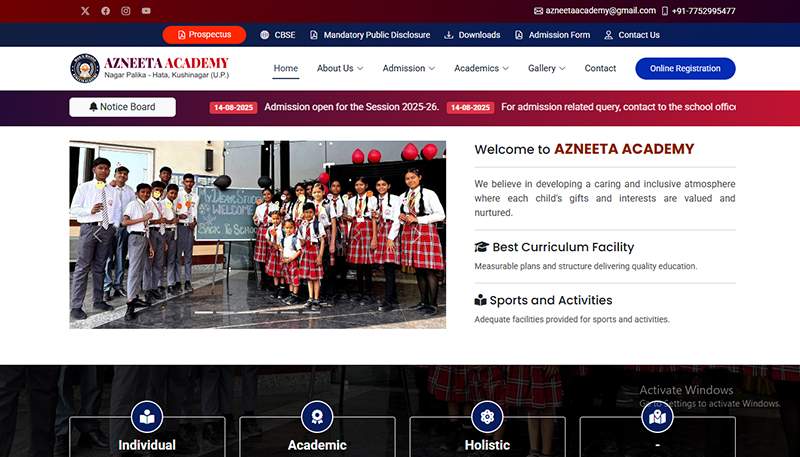The width and height of the screenshot is (800, 457).
Task: Open the Contact menu item
Action: pyautogui.click(x=600, y=68)
